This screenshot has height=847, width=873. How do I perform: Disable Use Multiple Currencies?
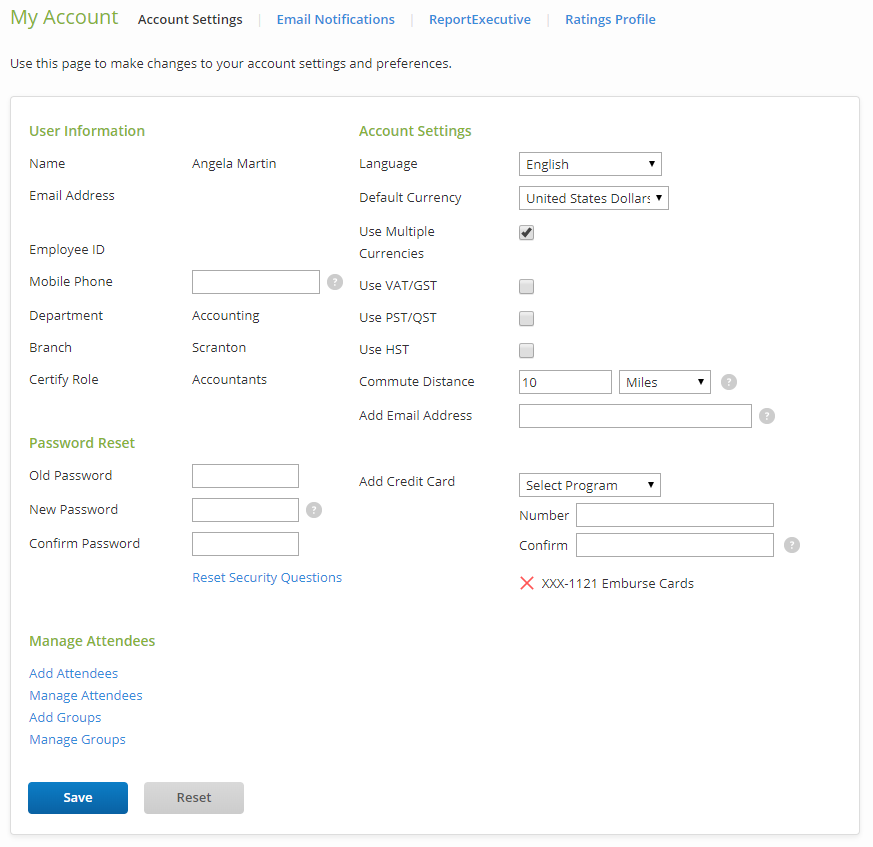tap(526, 232)
